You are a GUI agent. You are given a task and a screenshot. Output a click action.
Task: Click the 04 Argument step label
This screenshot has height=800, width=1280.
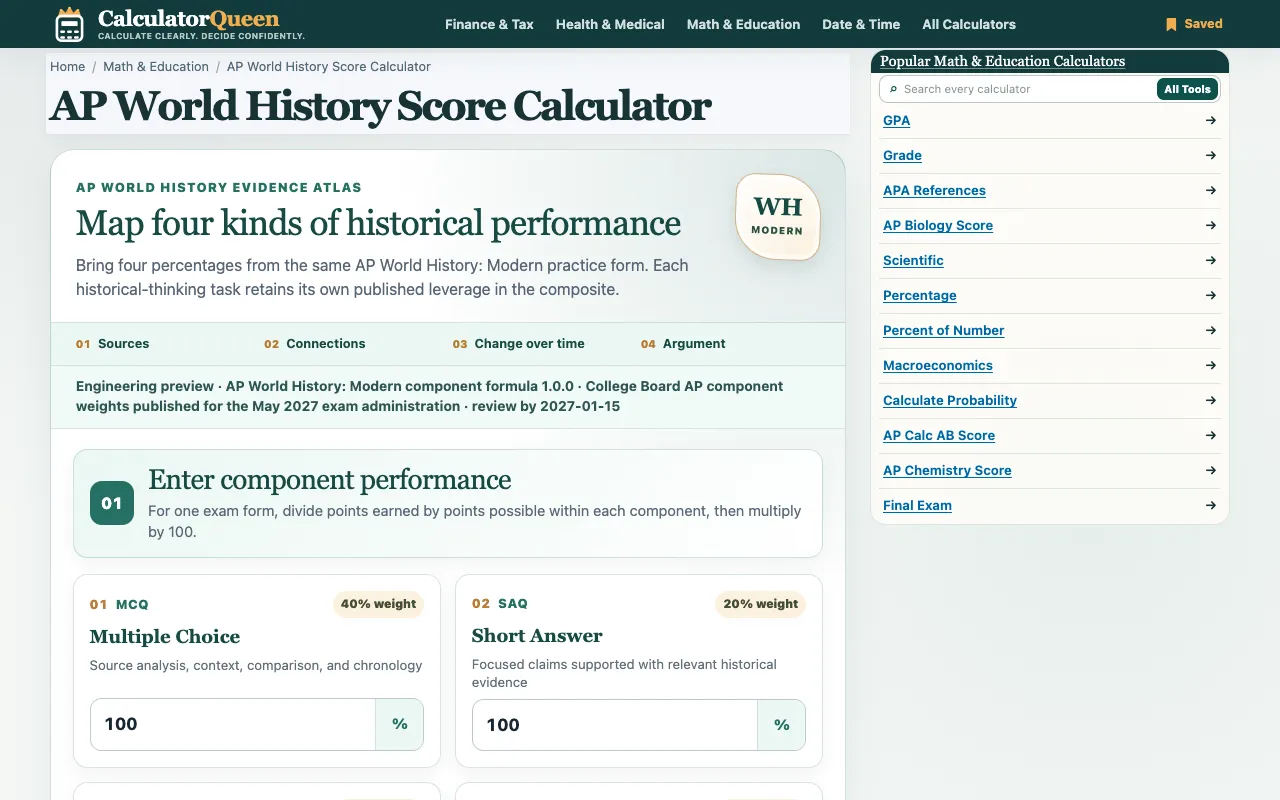[683, 343]
